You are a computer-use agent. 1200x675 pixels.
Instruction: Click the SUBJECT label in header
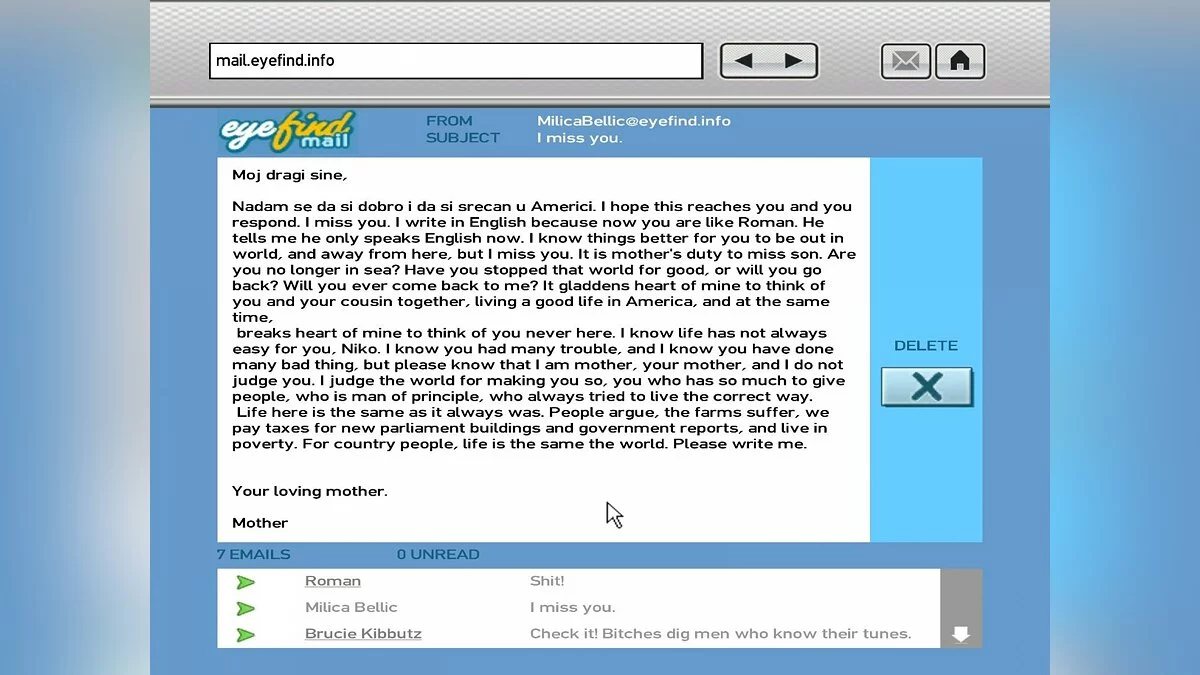(x=463, y=138)
